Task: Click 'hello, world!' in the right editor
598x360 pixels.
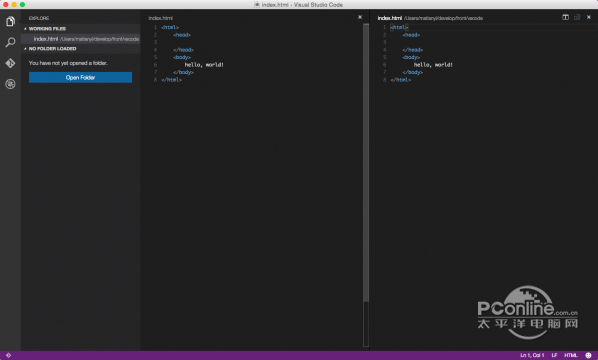Action: coord(433,65)
